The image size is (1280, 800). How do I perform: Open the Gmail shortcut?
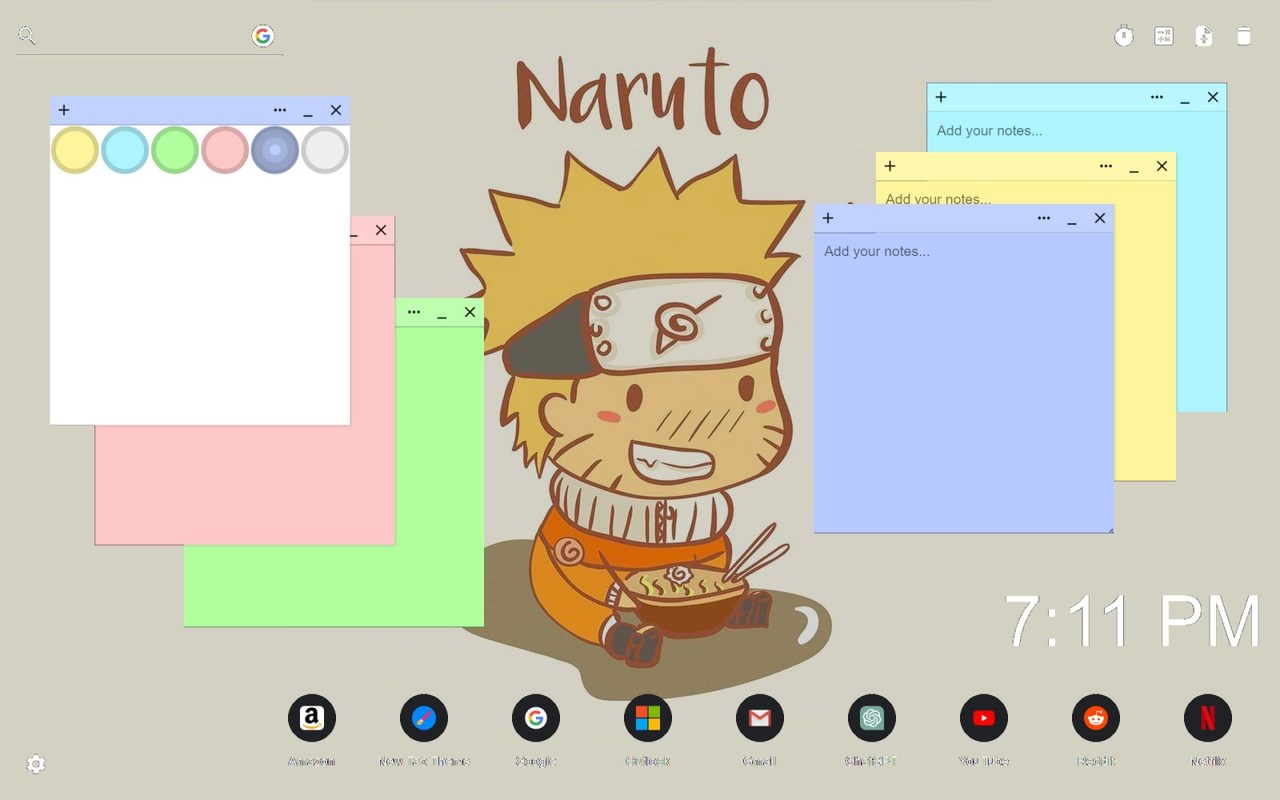(760, 718)
